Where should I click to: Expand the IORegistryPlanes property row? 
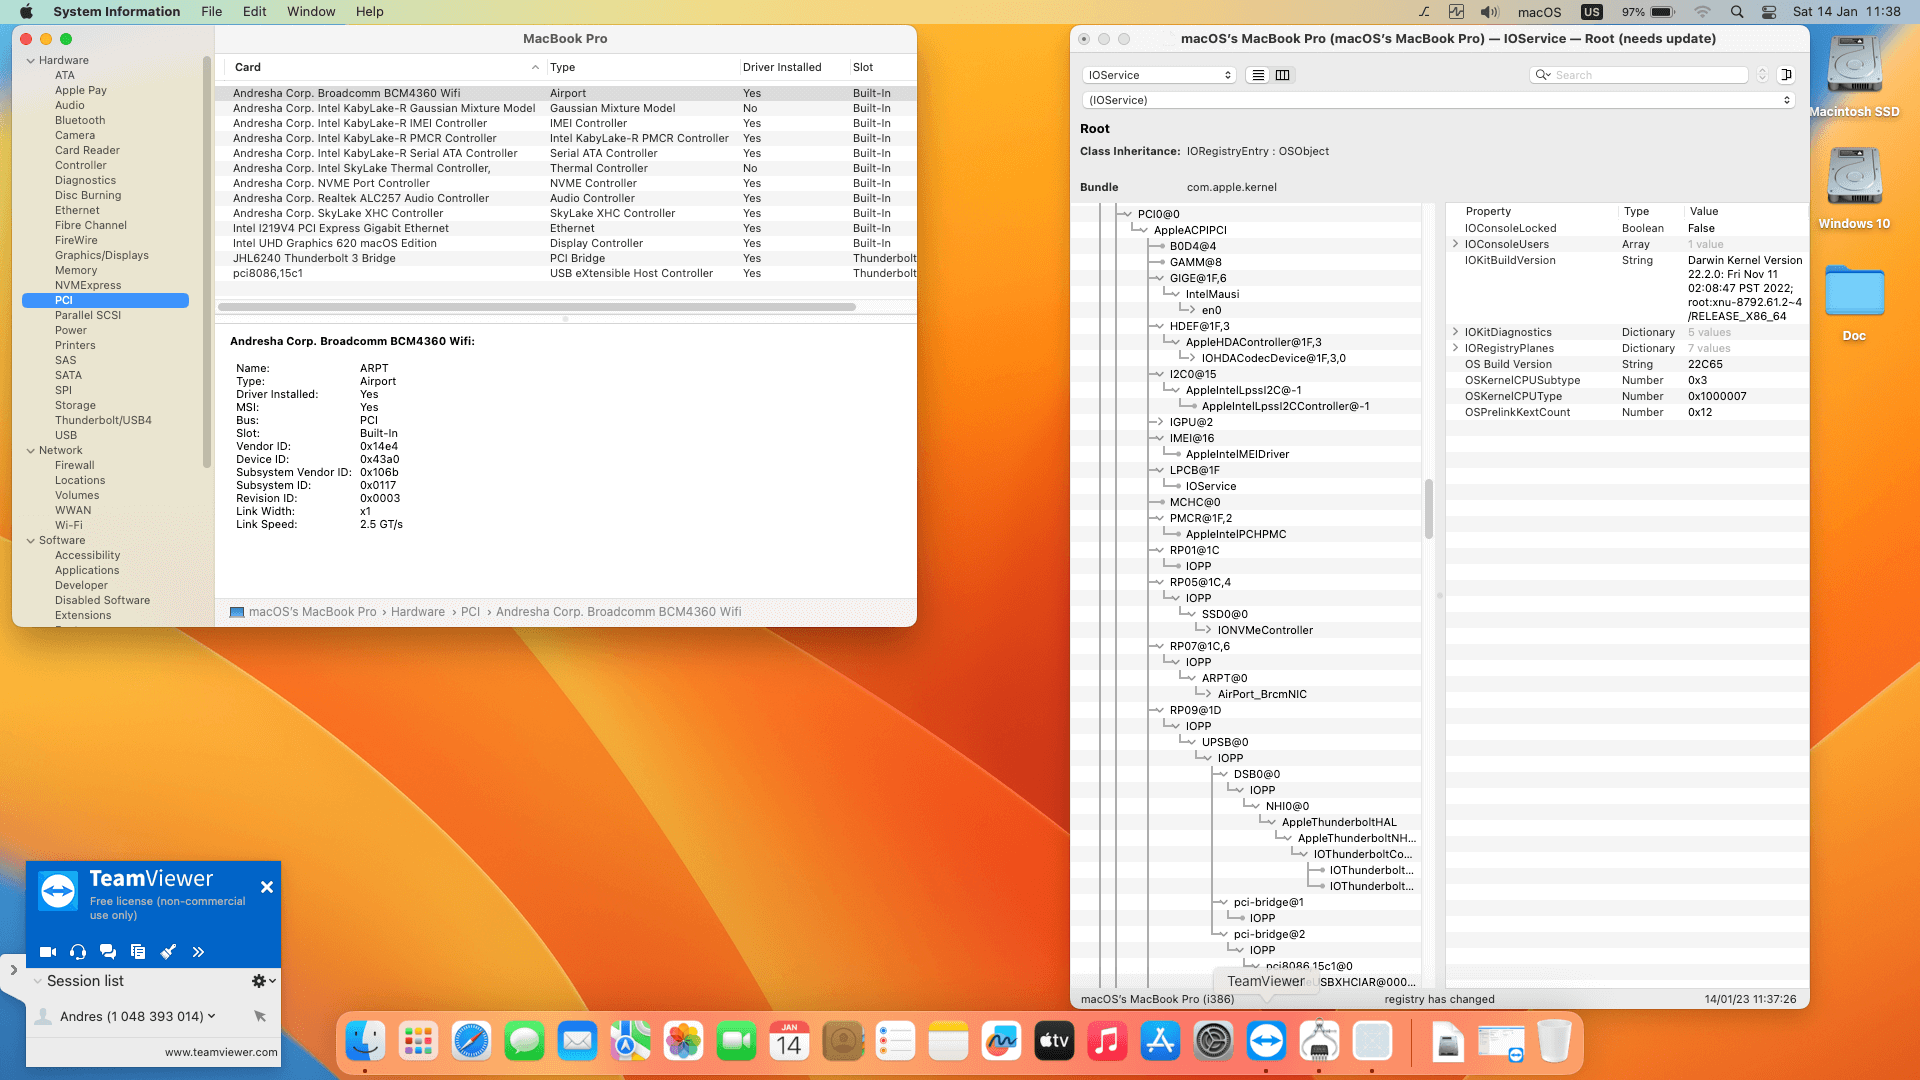tap(1455, 348)
